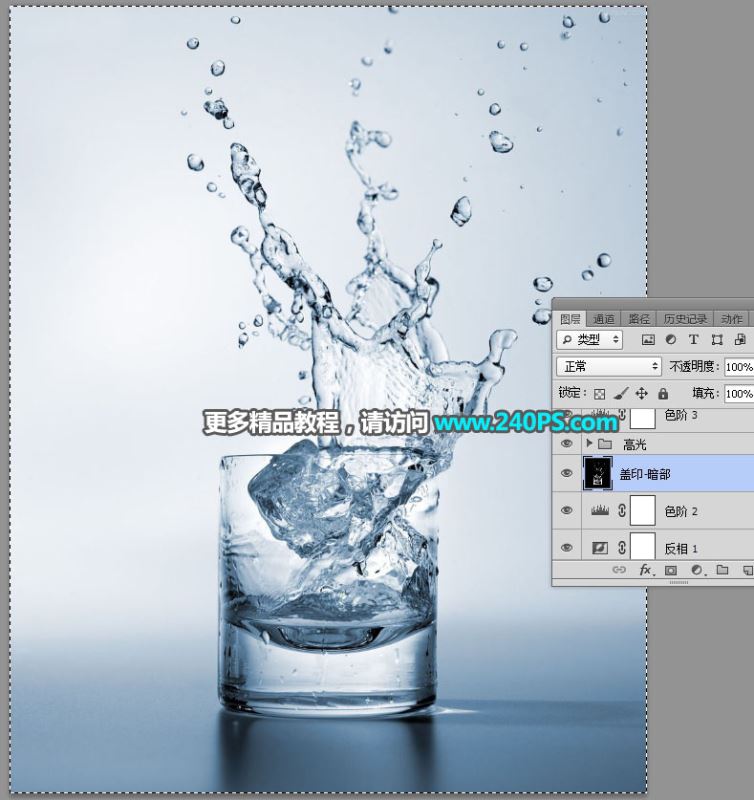Toggle lock image pixels brush icon
This screenshot has width=754, height=800.
pos(621,393)
